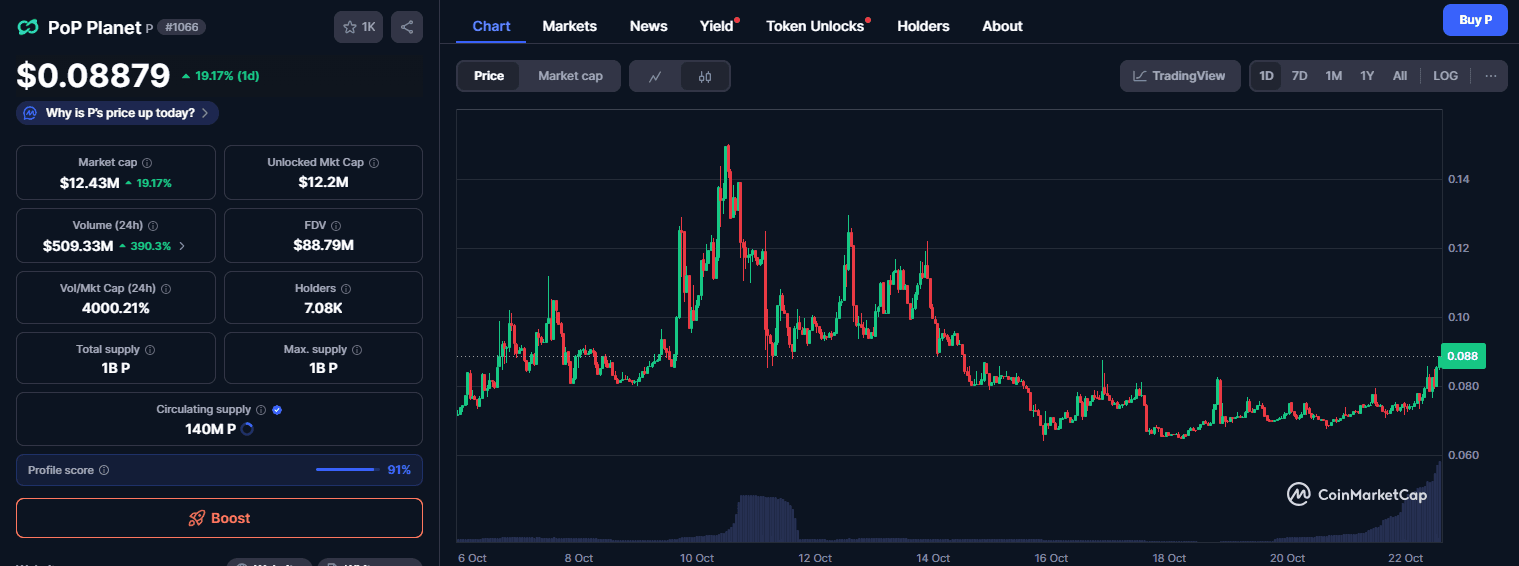1519x566 pixels.
Task: Expand Volume (24h) details chevron
Action: 181,245
